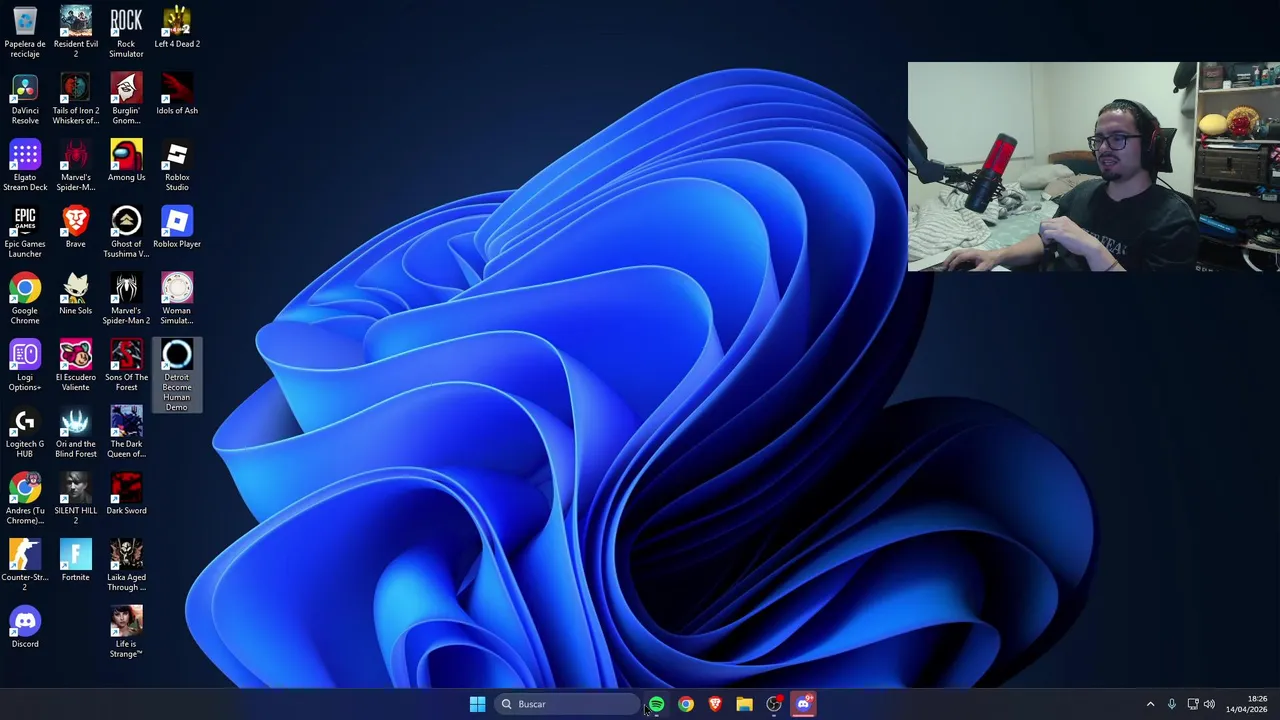Image resolution: width=1280 pixels, height=720 pixels.
Task: Show hidden system tray icons
Action: [x=1150, y=704]
